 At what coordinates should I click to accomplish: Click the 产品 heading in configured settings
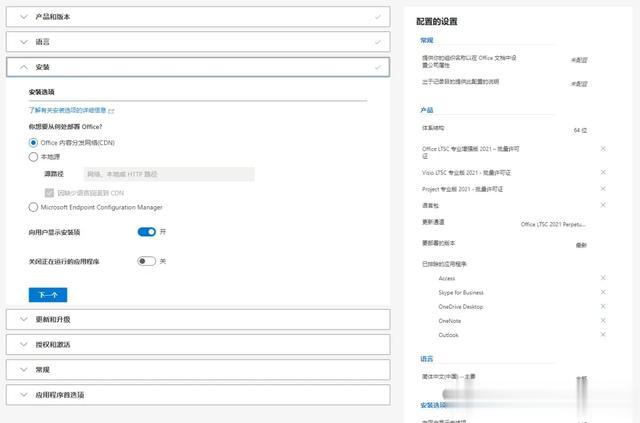427,110
